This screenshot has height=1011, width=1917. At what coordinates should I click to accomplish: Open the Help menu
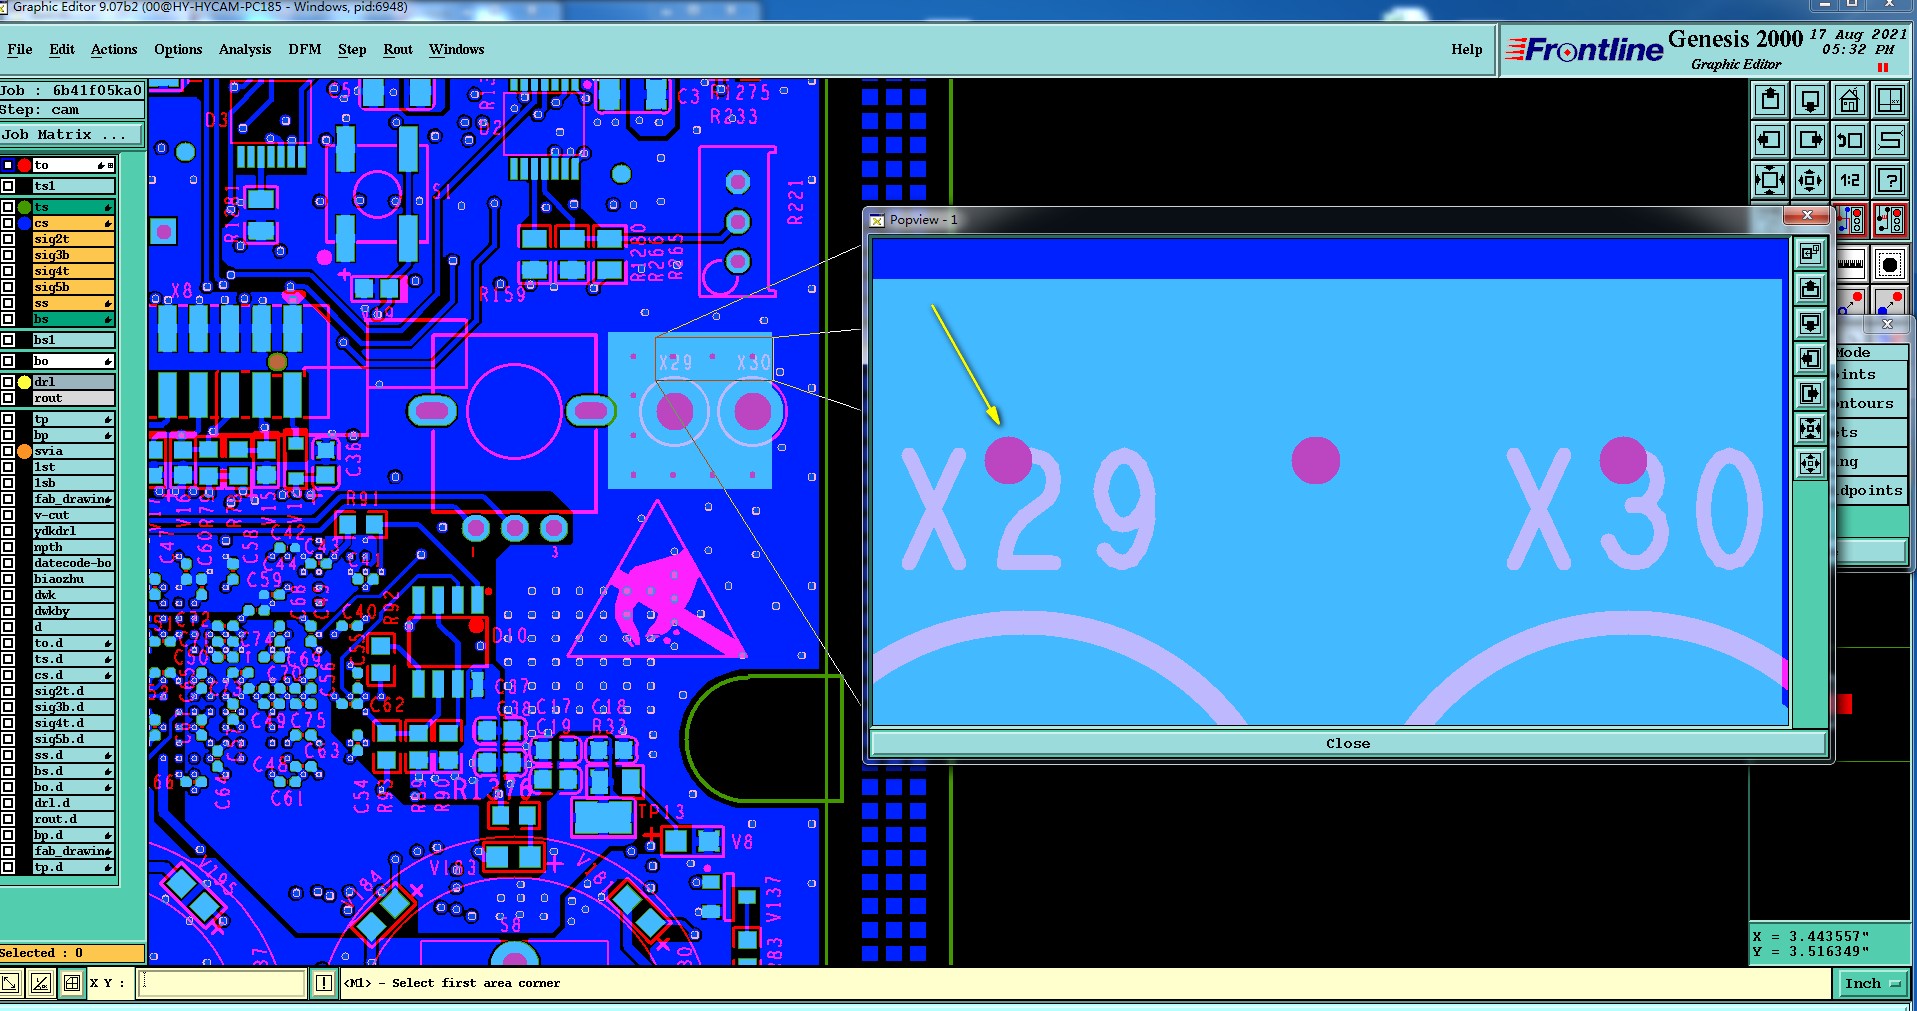click(1467, 49)
